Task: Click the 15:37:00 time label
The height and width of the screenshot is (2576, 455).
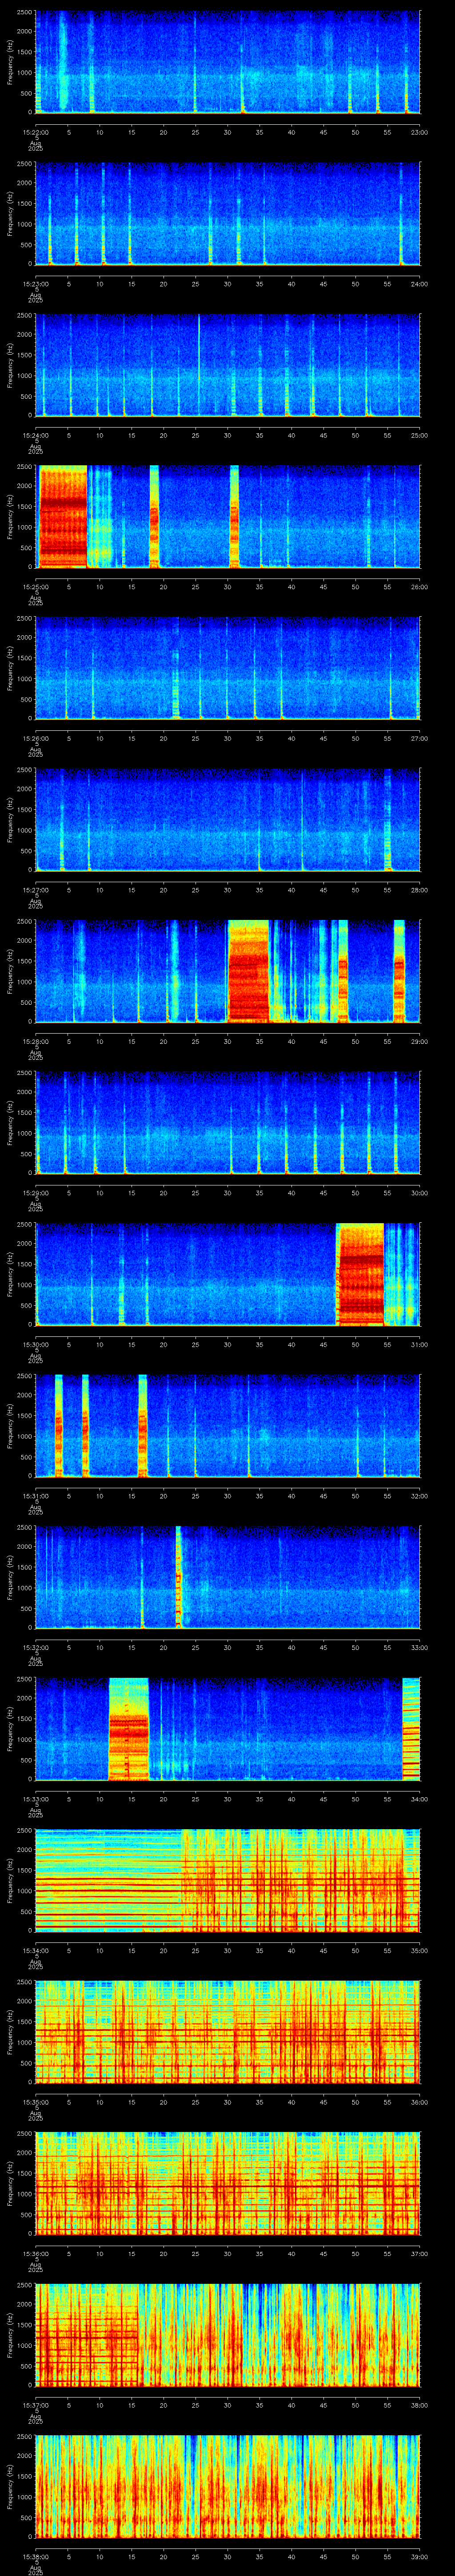Action: pos(35,2405)
